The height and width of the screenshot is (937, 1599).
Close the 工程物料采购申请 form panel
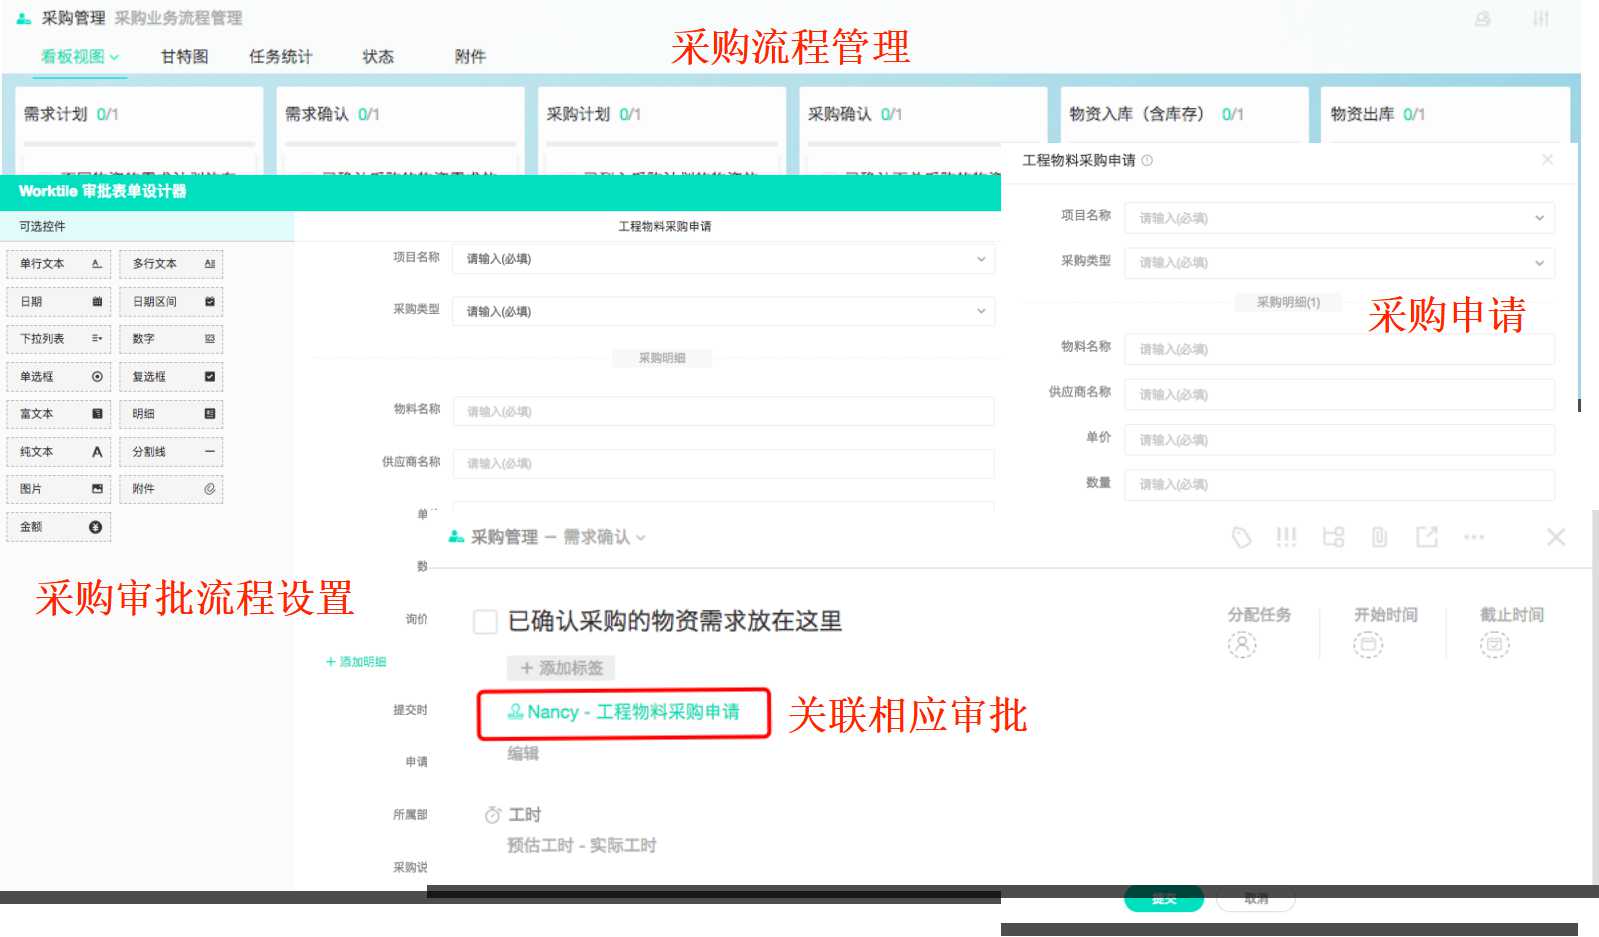click(x=1547, y=160)
